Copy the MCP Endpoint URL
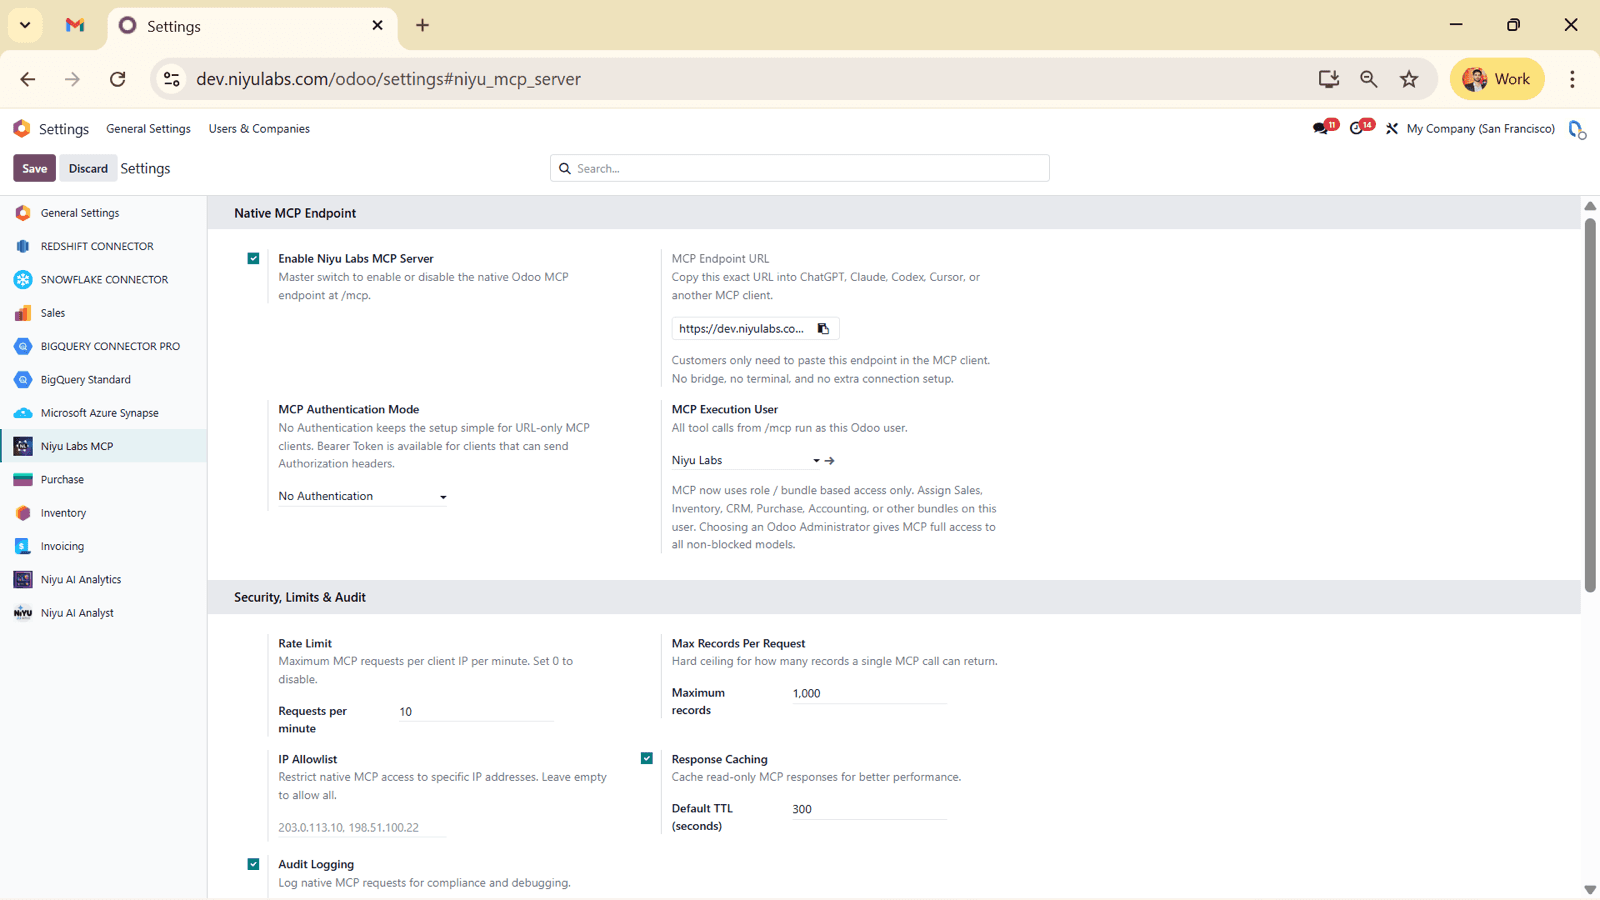 click(x=823, y=329)
